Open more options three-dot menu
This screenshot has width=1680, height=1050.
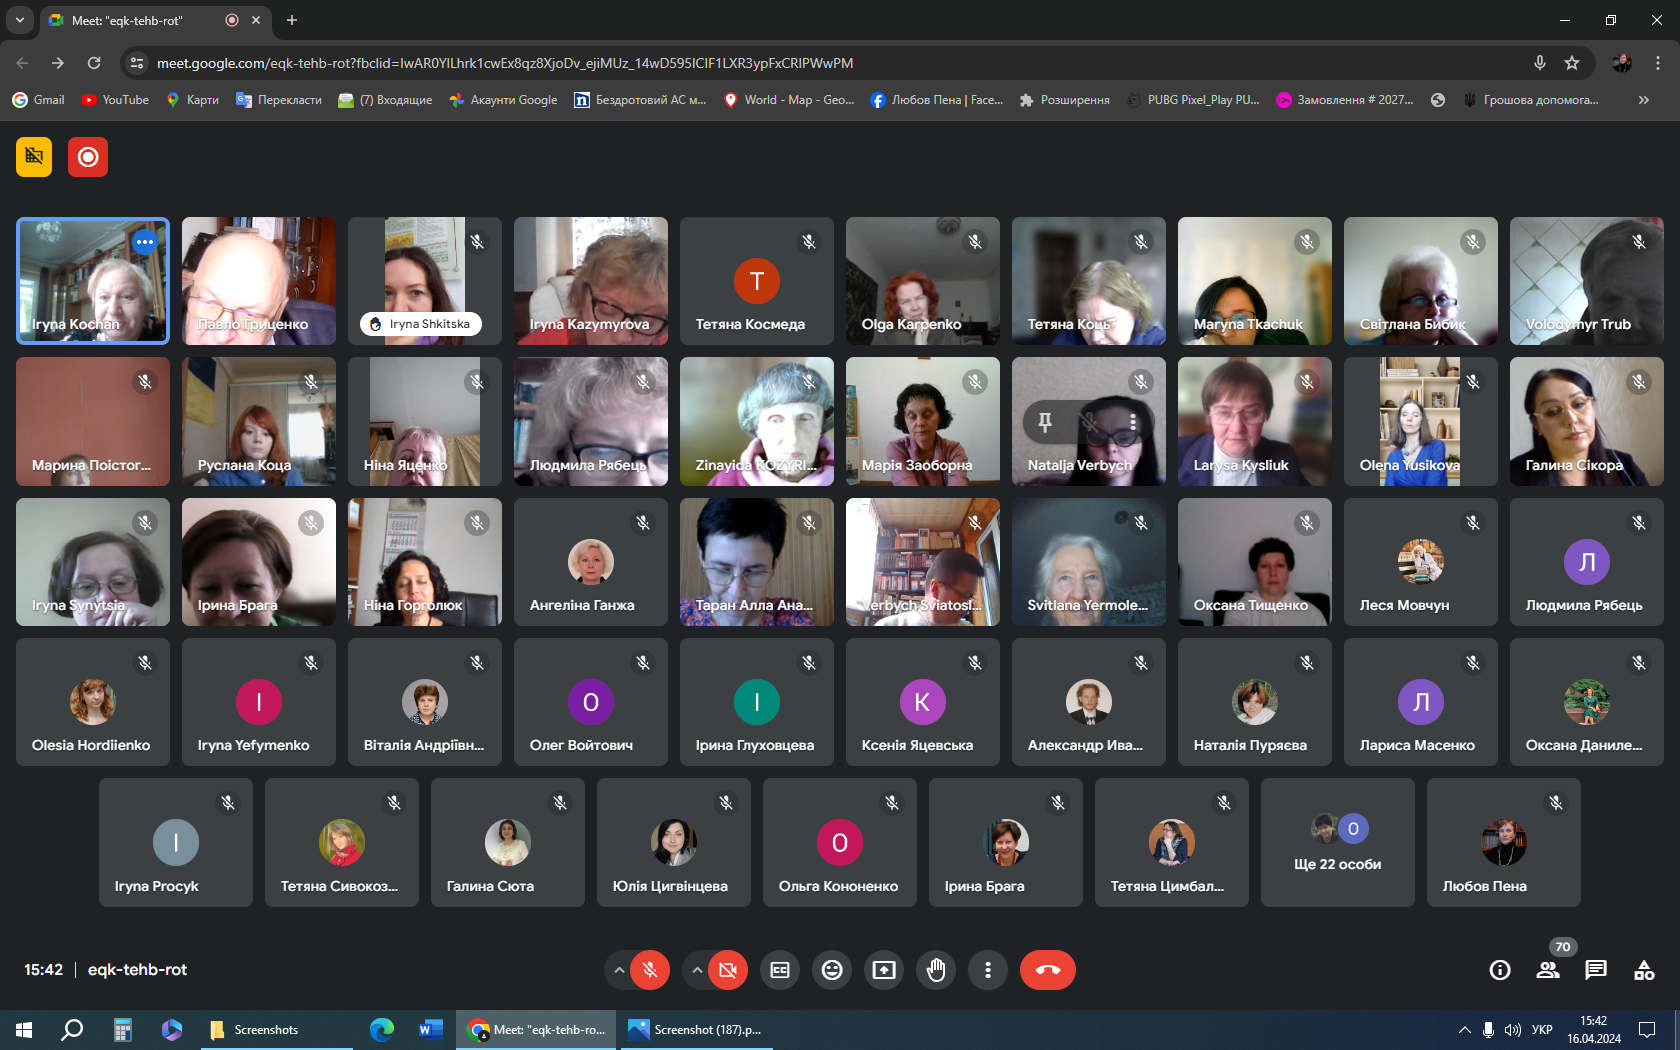988,970
